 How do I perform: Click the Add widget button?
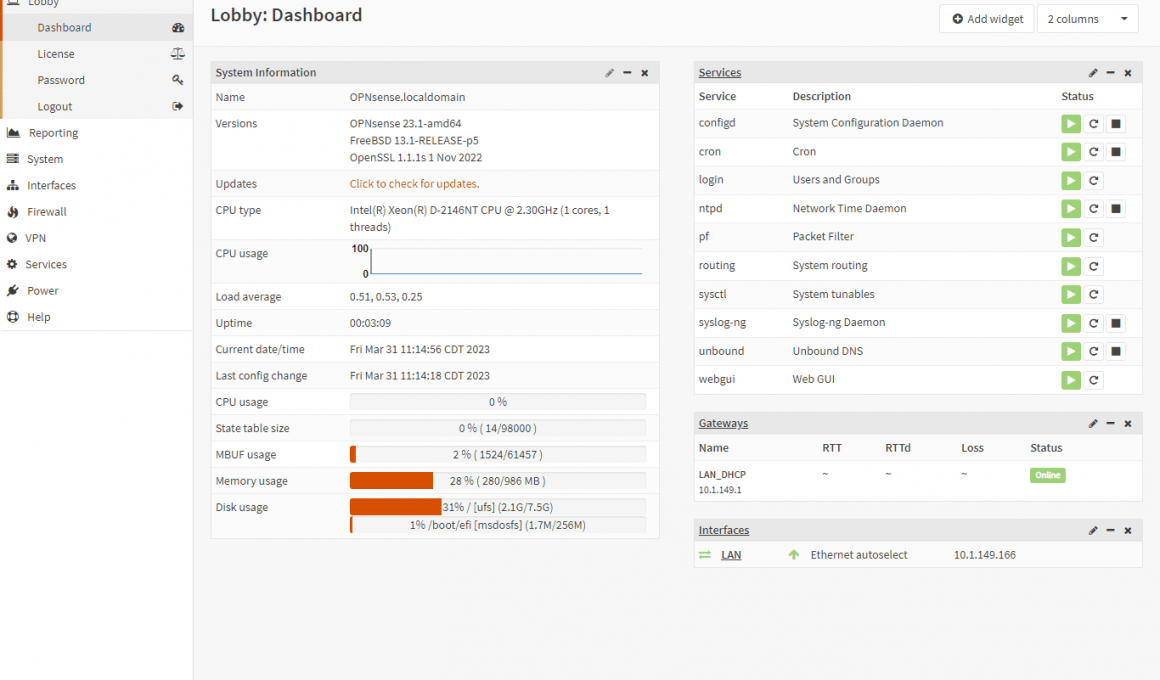[x=986, y=19]
